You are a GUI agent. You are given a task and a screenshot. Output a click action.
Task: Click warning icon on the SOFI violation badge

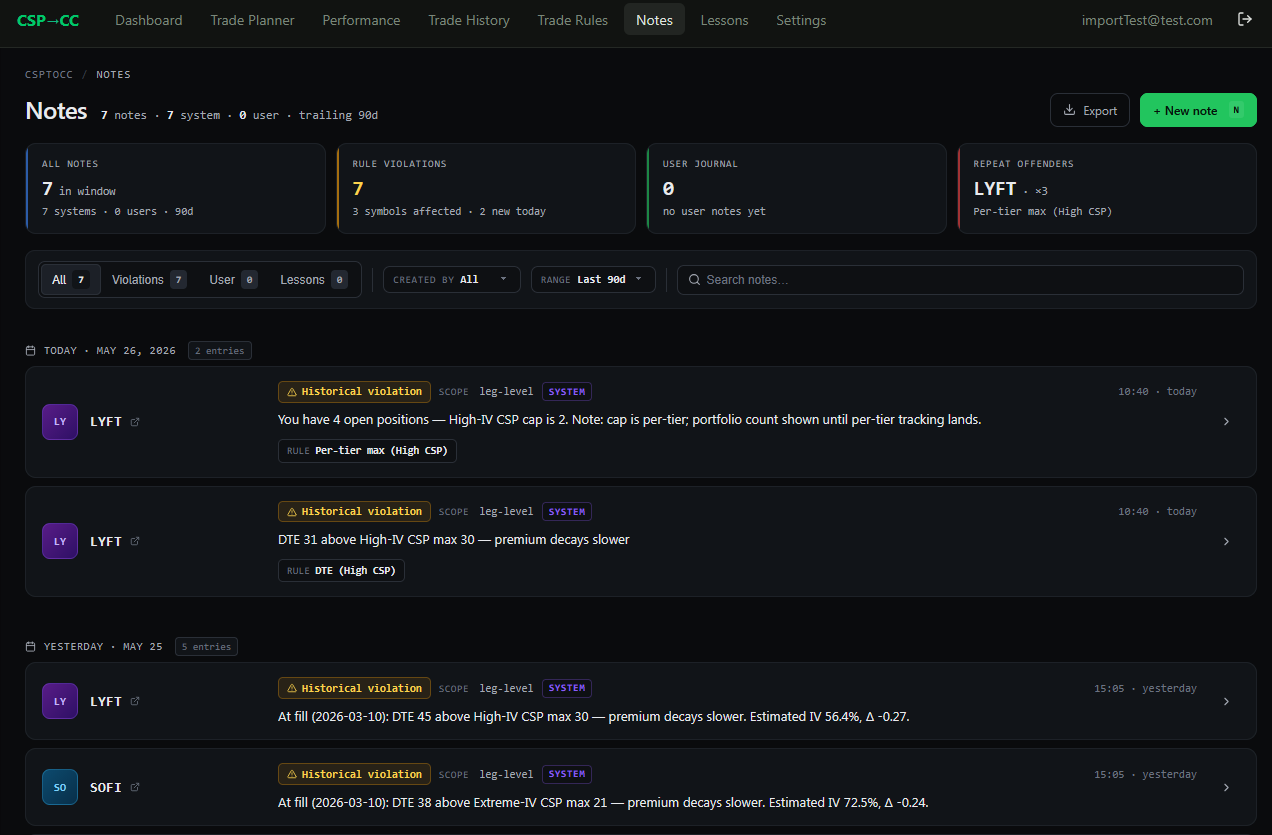pos(292,774)
